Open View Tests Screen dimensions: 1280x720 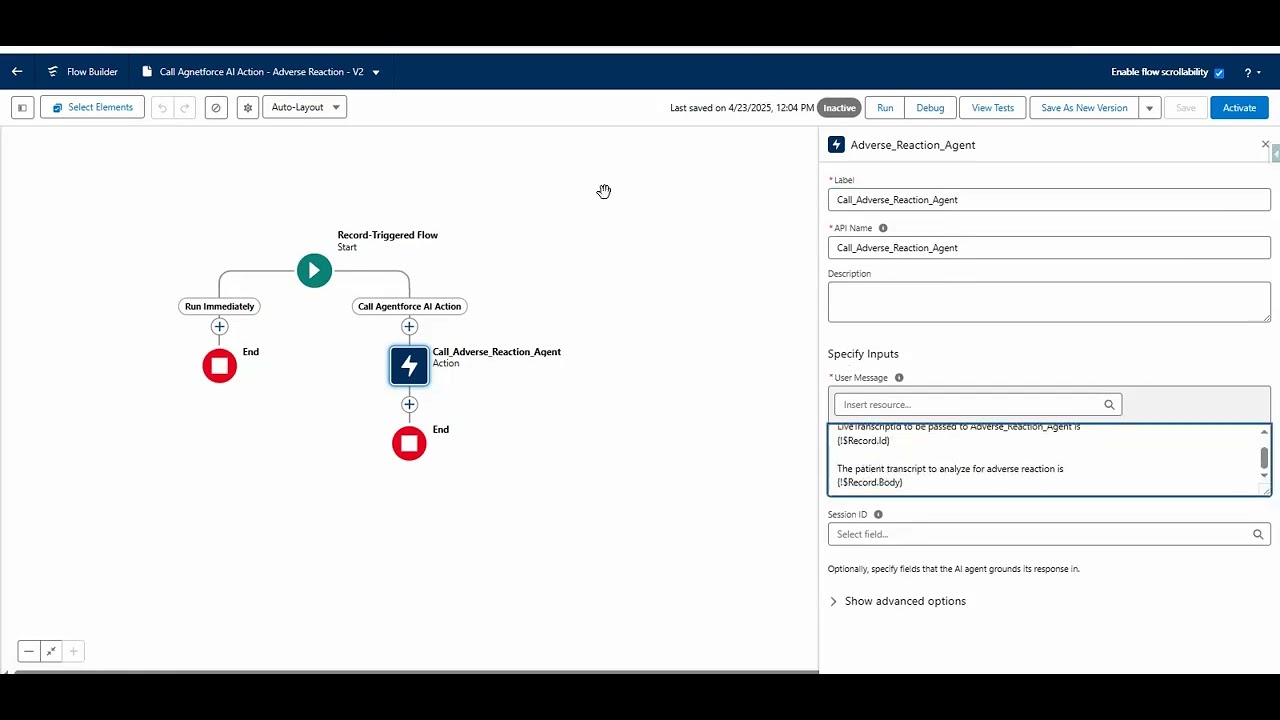(993, 108)
